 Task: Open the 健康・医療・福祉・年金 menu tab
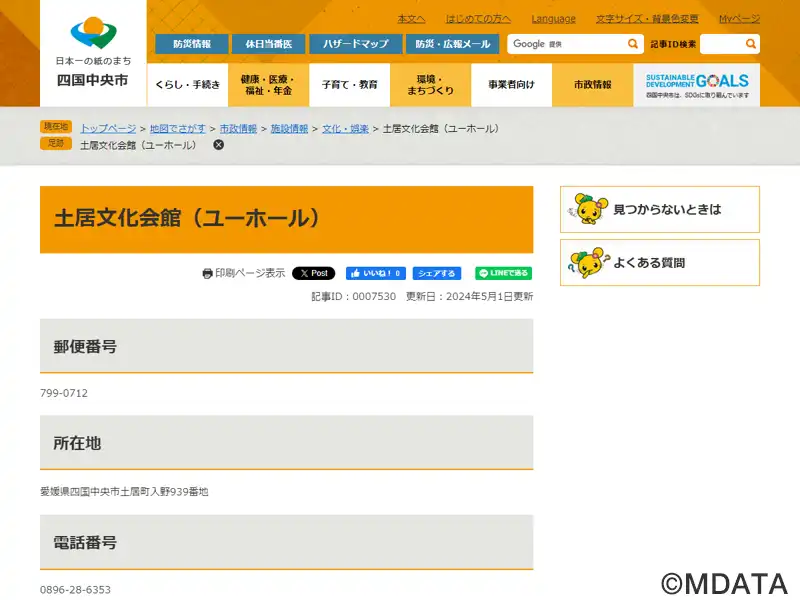[268, 85]
